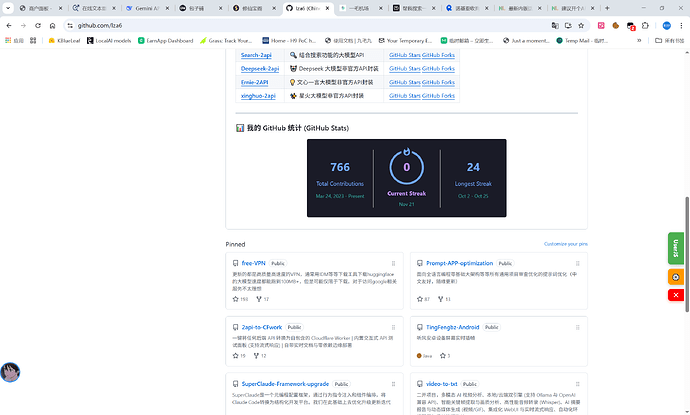This screenshot has width=690, height=415.
Task: Grab the free-VPN pin drag handle
Action: click(393, 263)
